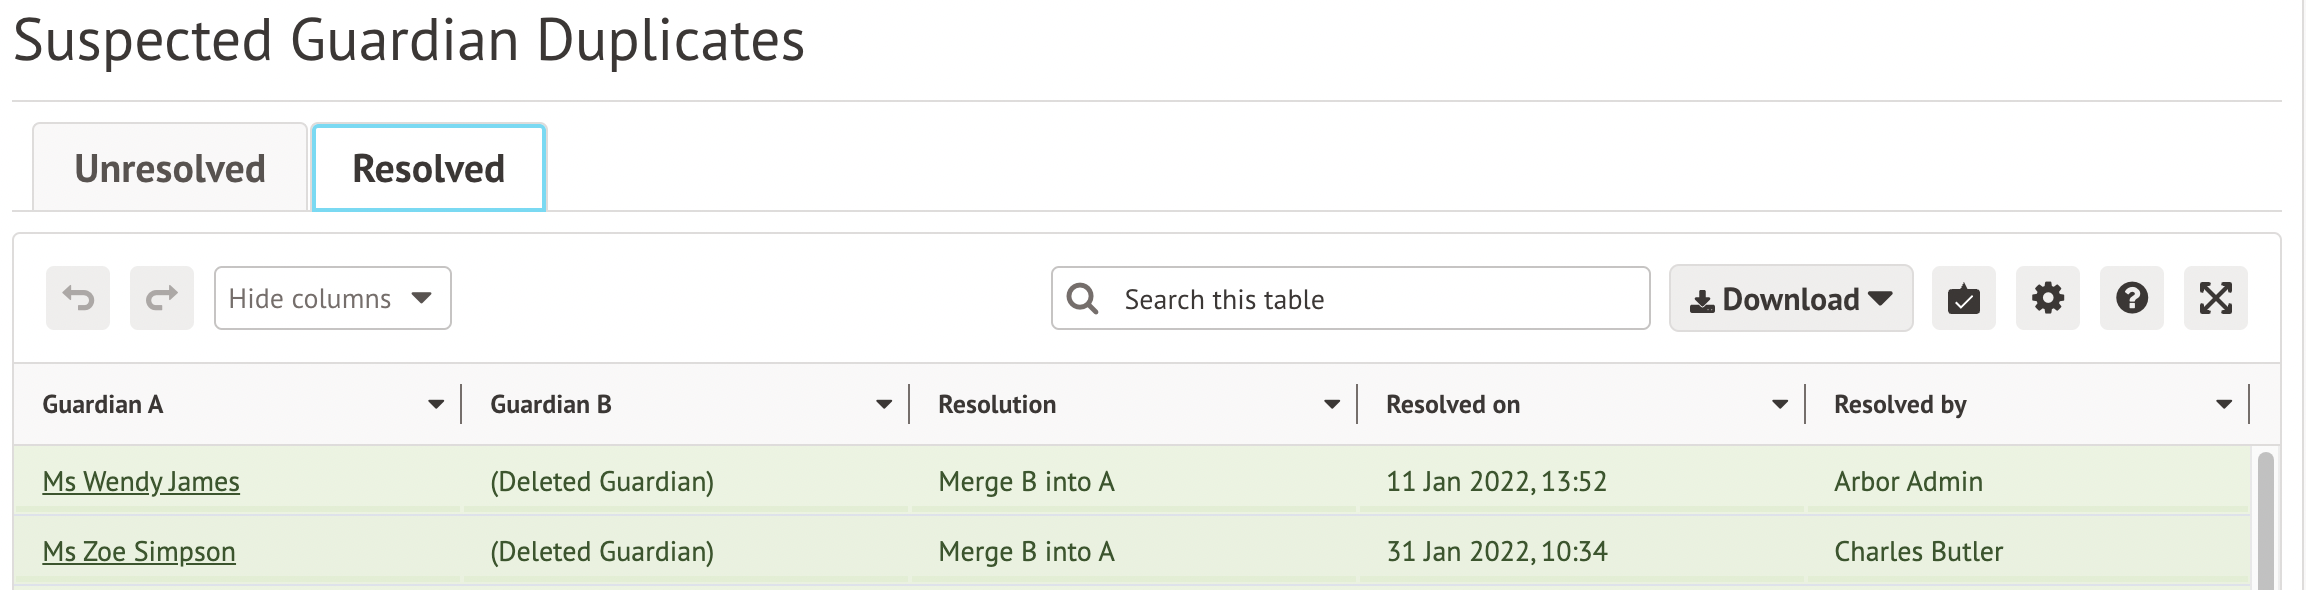Open the Download dropdown menu
This screenshot has height=590, width=2306.
point(1791,298)
